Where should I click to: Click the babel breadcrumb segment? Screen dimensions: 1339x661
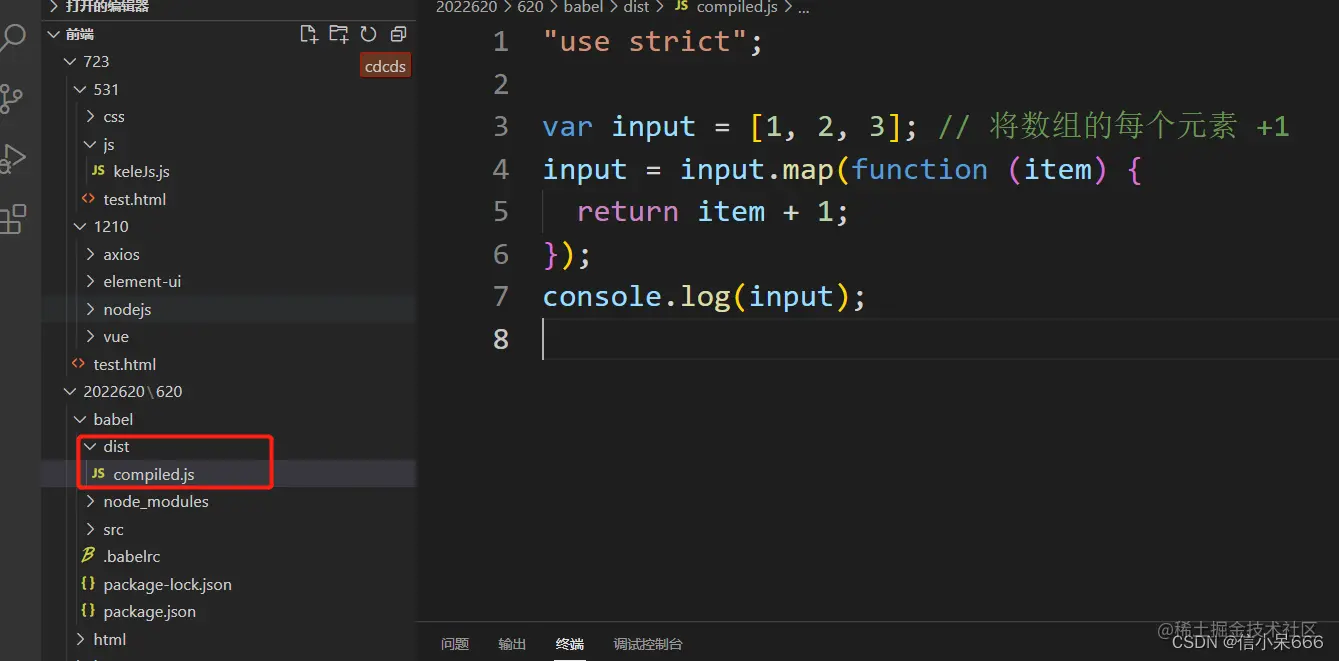[x=583, y=7]
